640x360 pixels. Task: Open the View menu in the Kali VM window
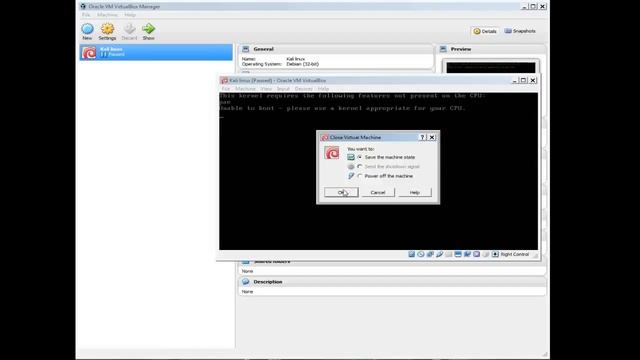(x=266, y=89)
